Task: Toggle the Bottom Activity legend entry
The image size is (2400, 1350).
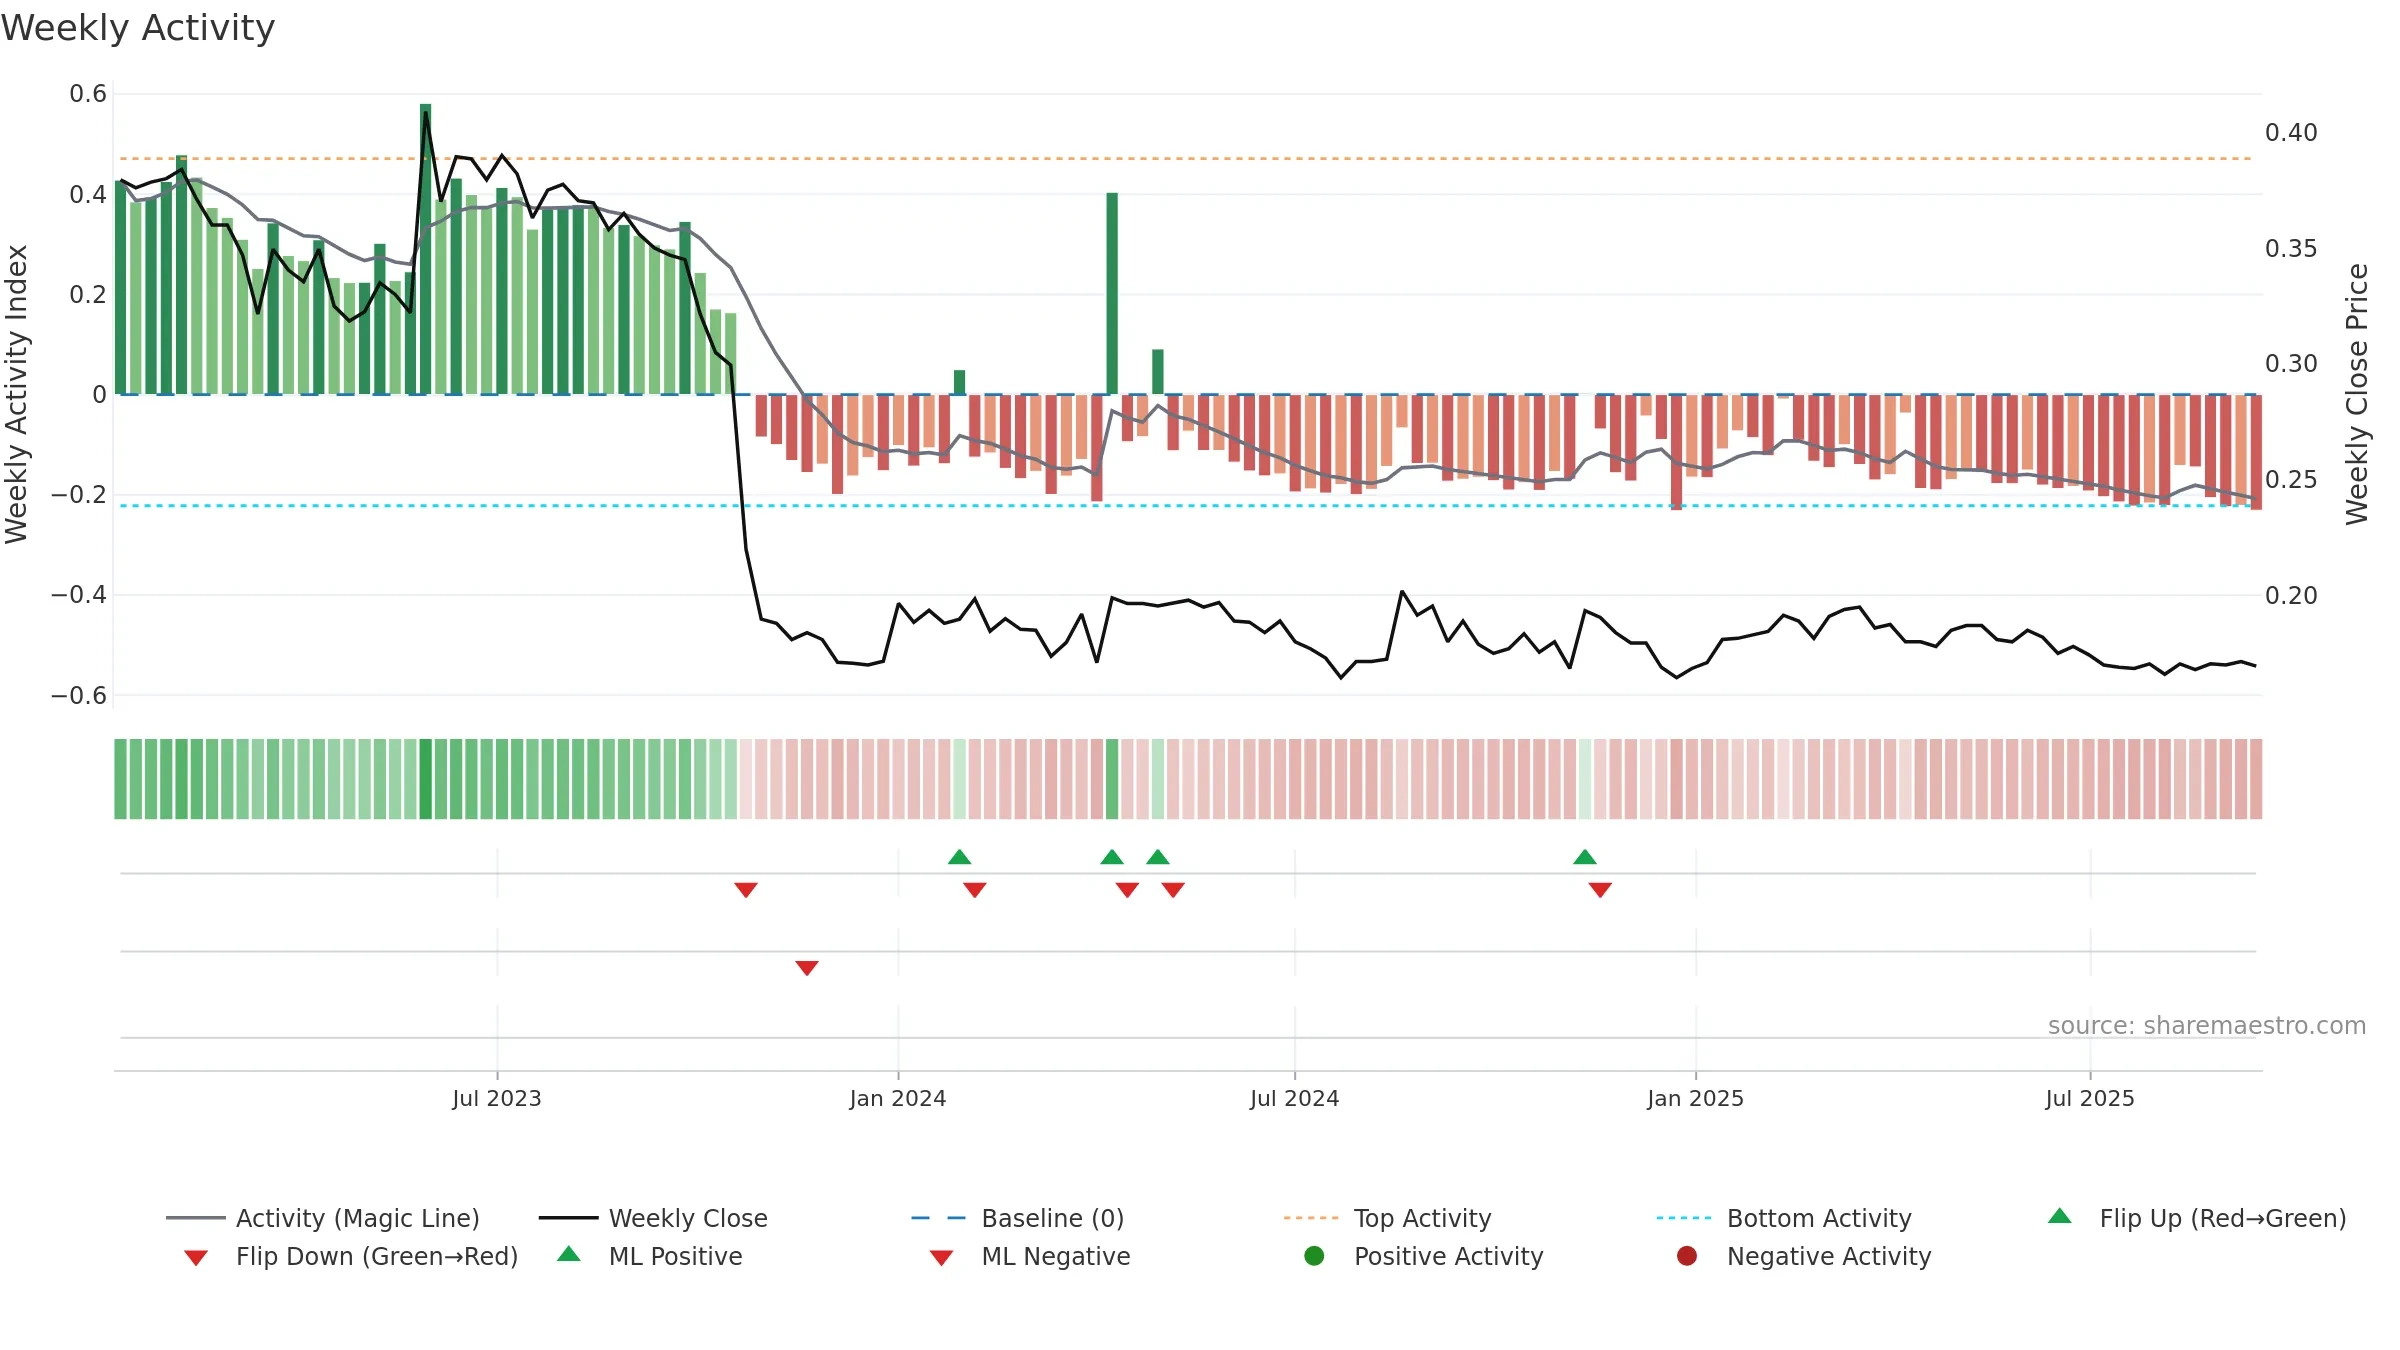Action: [x=1784, y=1218]
